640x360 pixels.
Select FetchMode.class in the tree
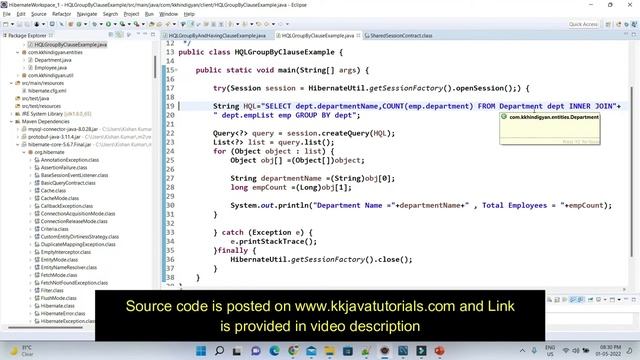(x=59, y=275)
